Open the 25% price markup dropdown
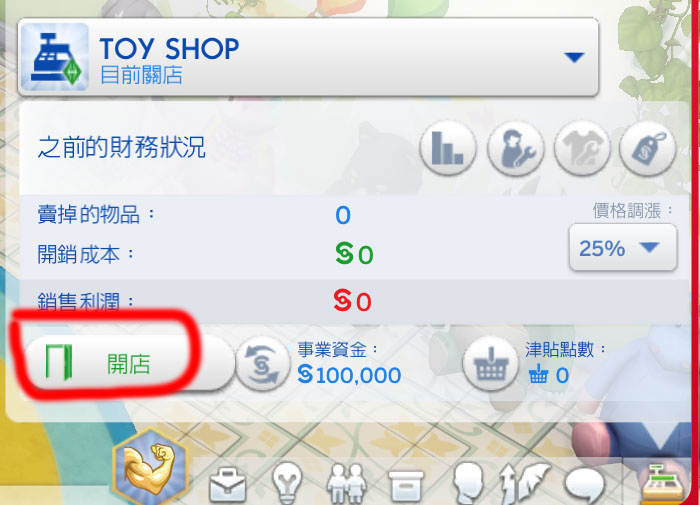The width and height of the screenshot is (700, 505). click(623, 247)
